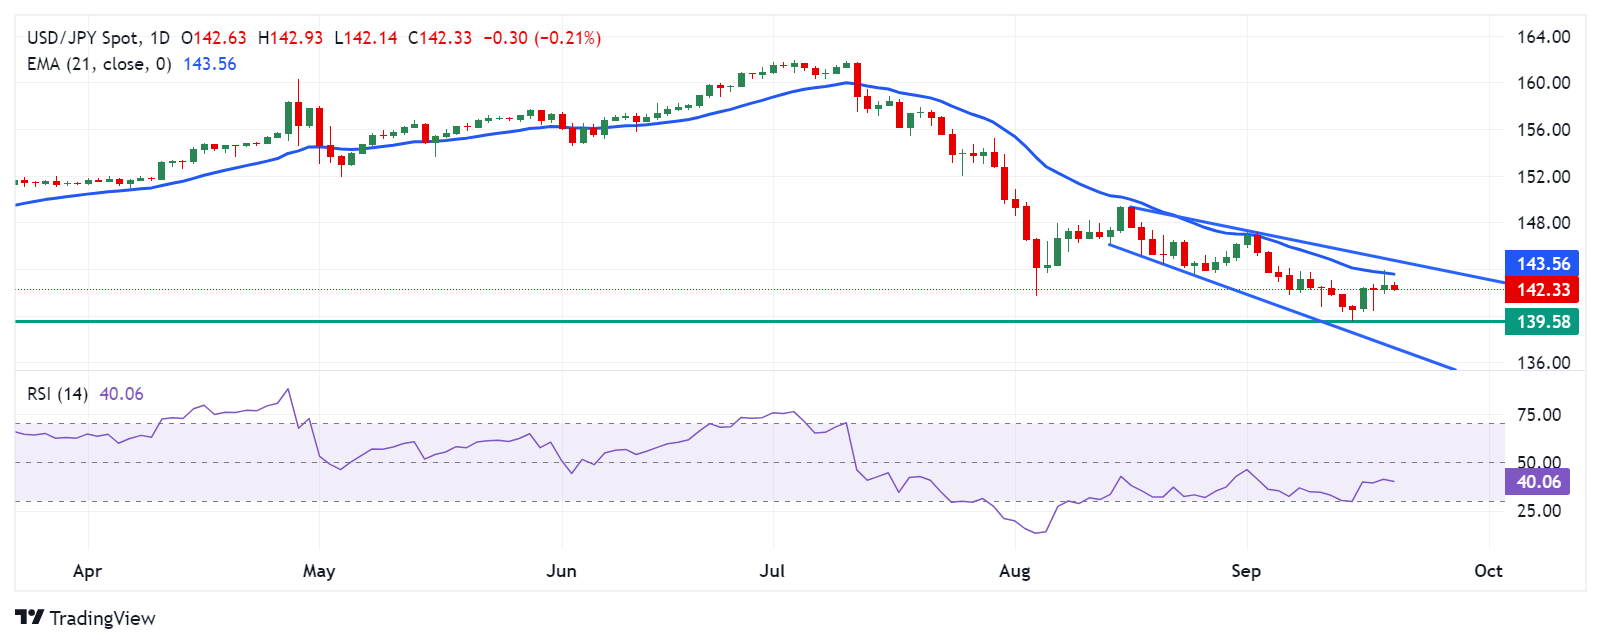Image resolution: width=1601 pixels, height=644 pixels.
Task: Click the May label on time axis
Action: (319, 571)
